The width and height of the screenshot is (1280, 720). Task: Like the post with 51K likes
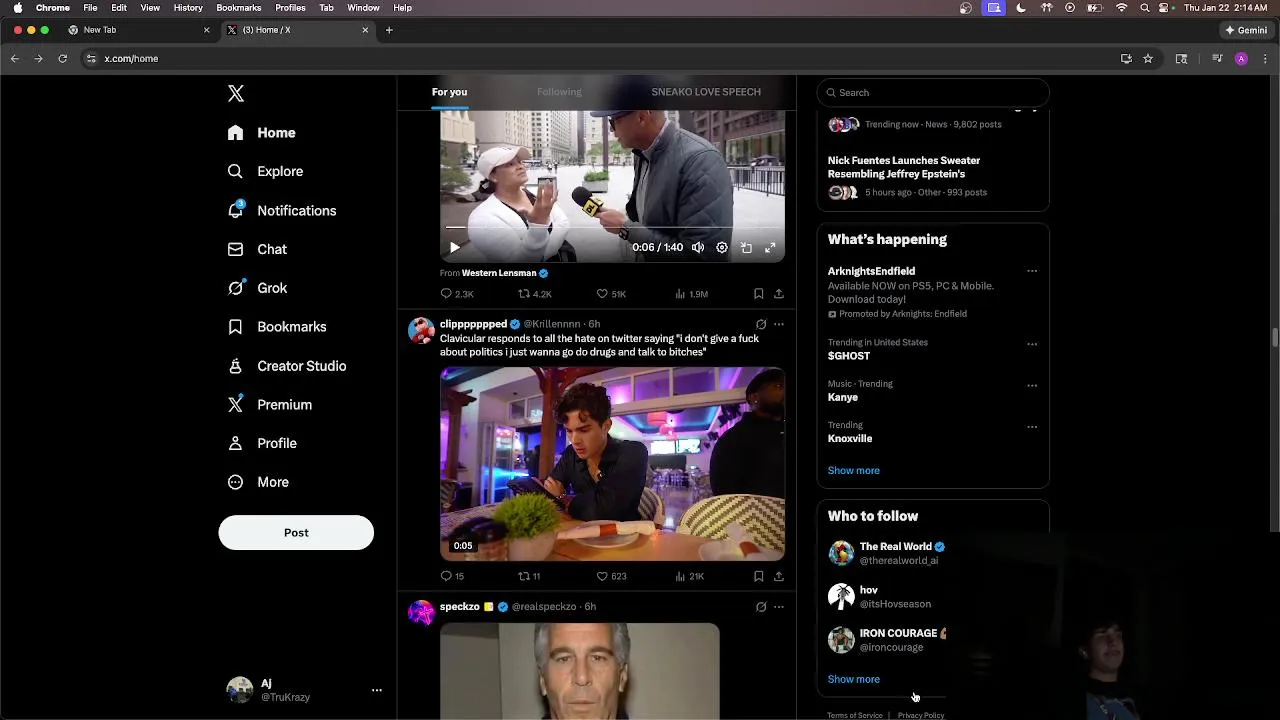point(611,294)
